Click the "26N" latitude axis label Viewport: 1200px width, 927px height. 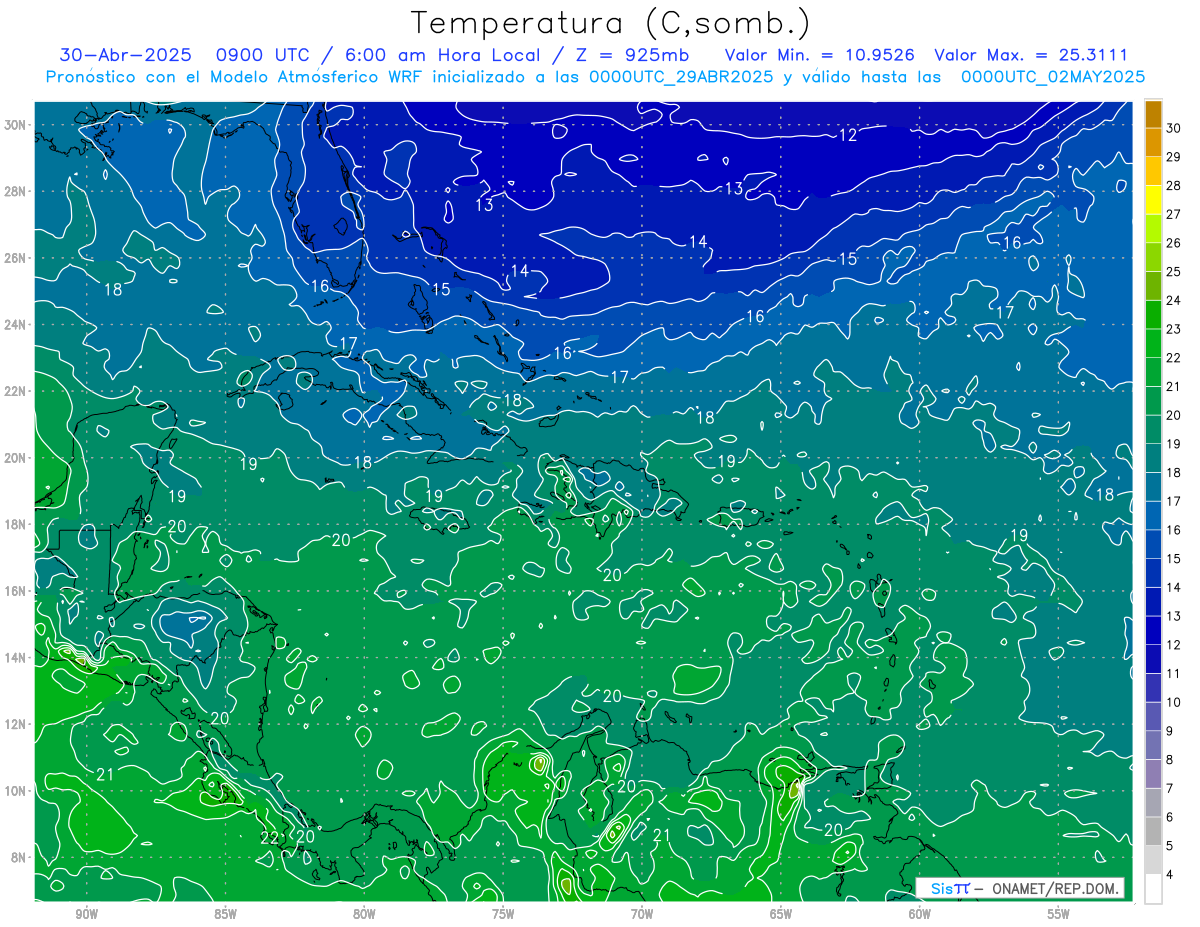(x=16, y=258)
